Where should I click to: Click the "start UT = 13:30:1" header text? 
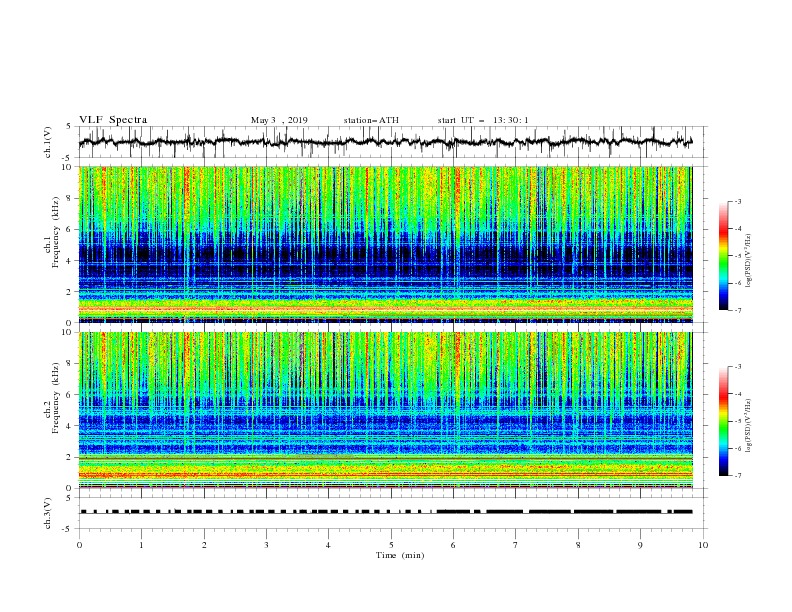(x=483, y=120)
